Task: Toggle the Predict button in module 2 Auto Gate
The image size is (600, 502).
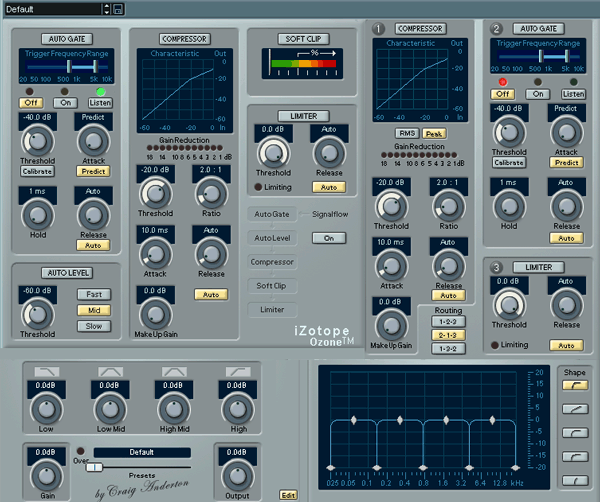Action: click(566, 163)
